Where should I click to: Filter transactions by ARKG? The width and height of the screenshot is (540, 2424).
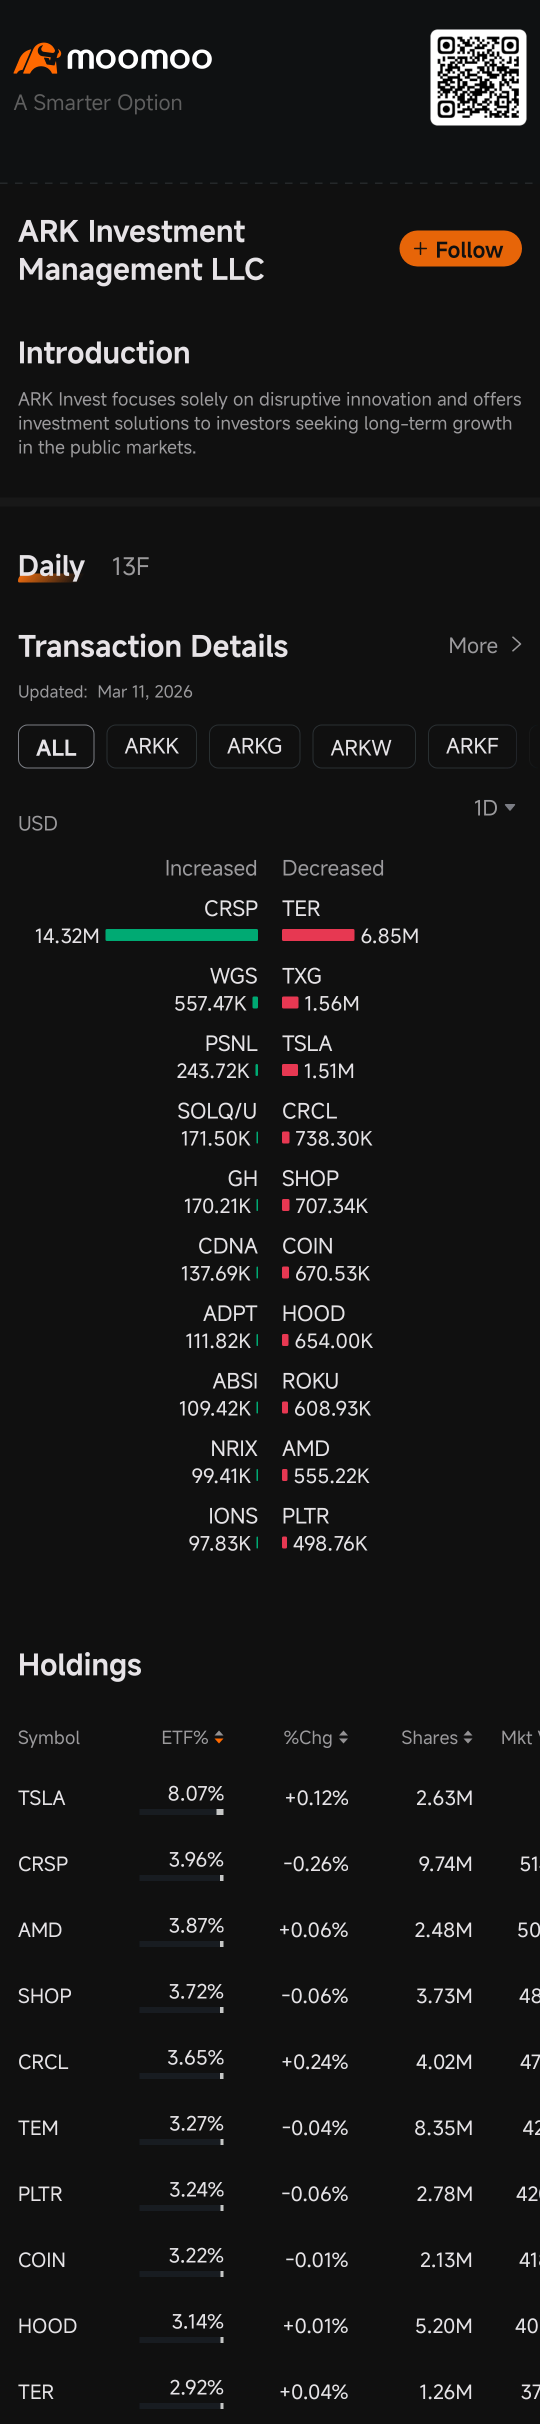pos(254,747)
